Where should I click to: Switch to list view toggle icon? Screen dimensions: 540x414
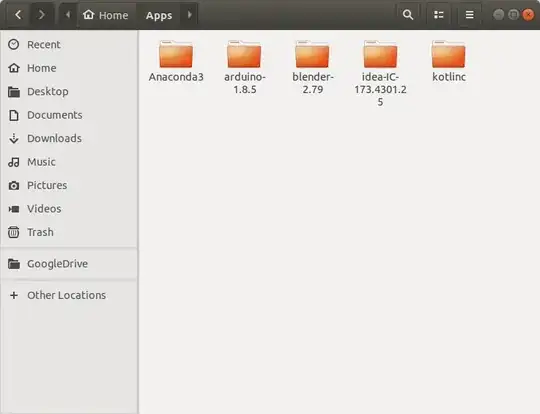click(x=439, y=15)
